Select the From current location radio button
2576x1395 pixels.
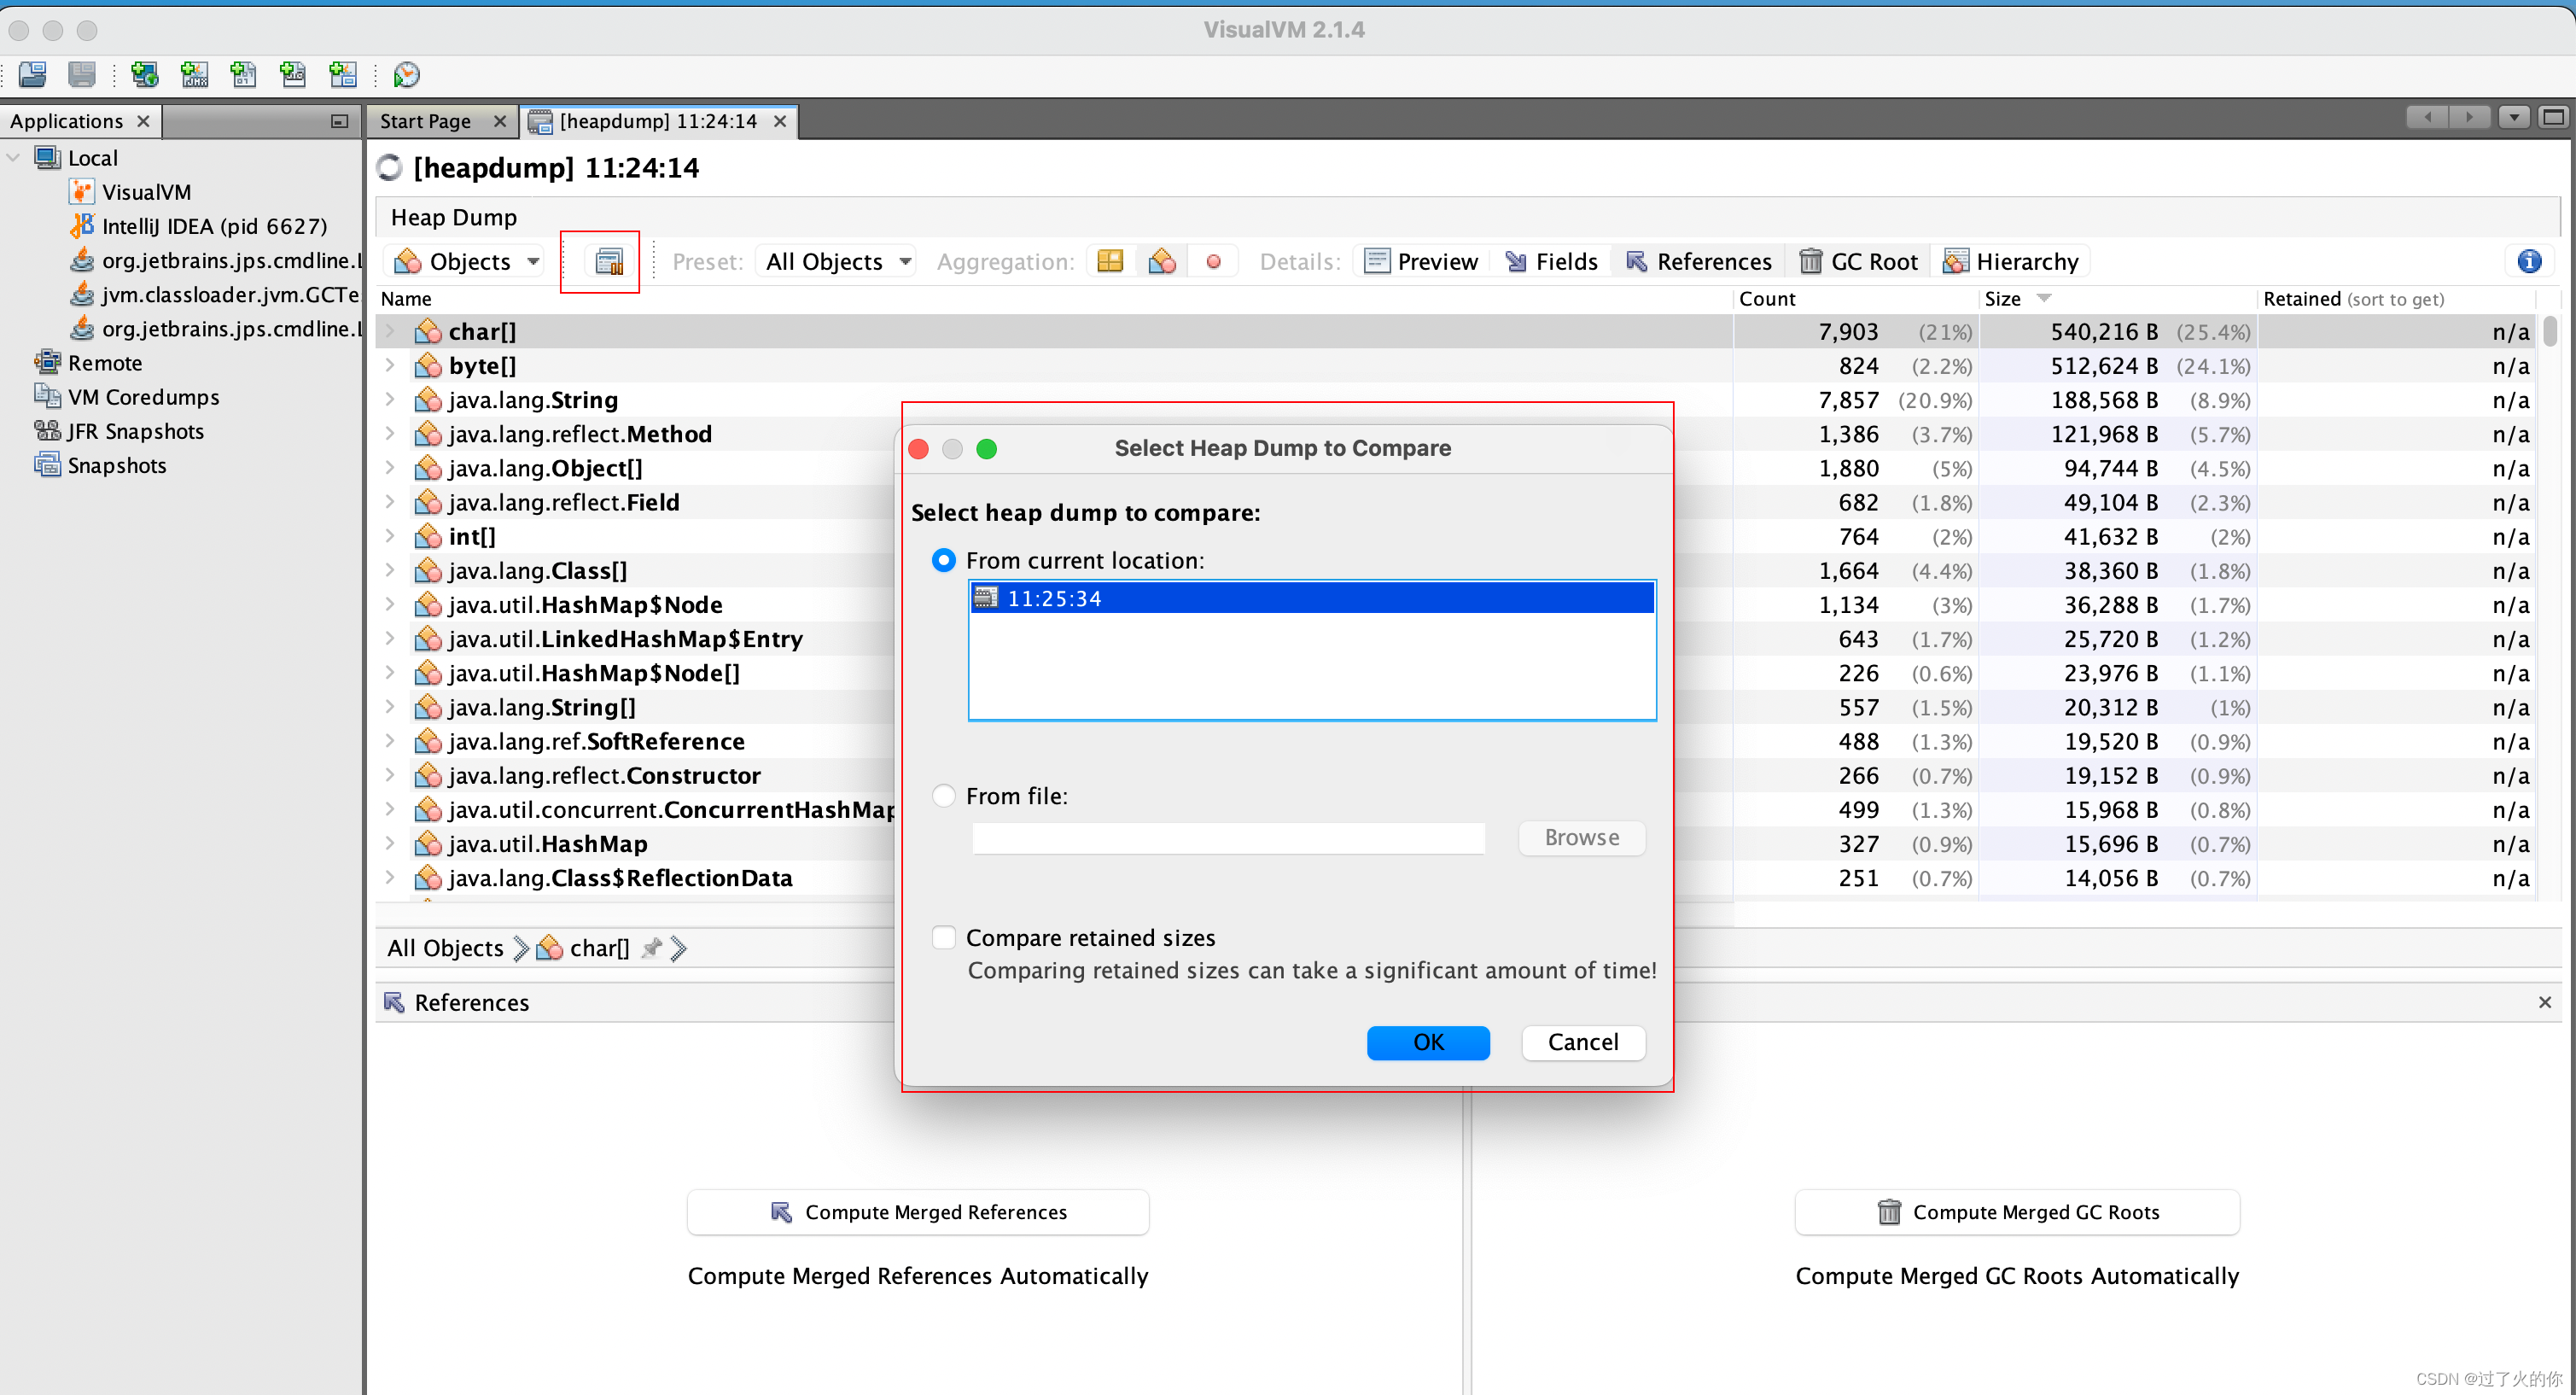943,560
